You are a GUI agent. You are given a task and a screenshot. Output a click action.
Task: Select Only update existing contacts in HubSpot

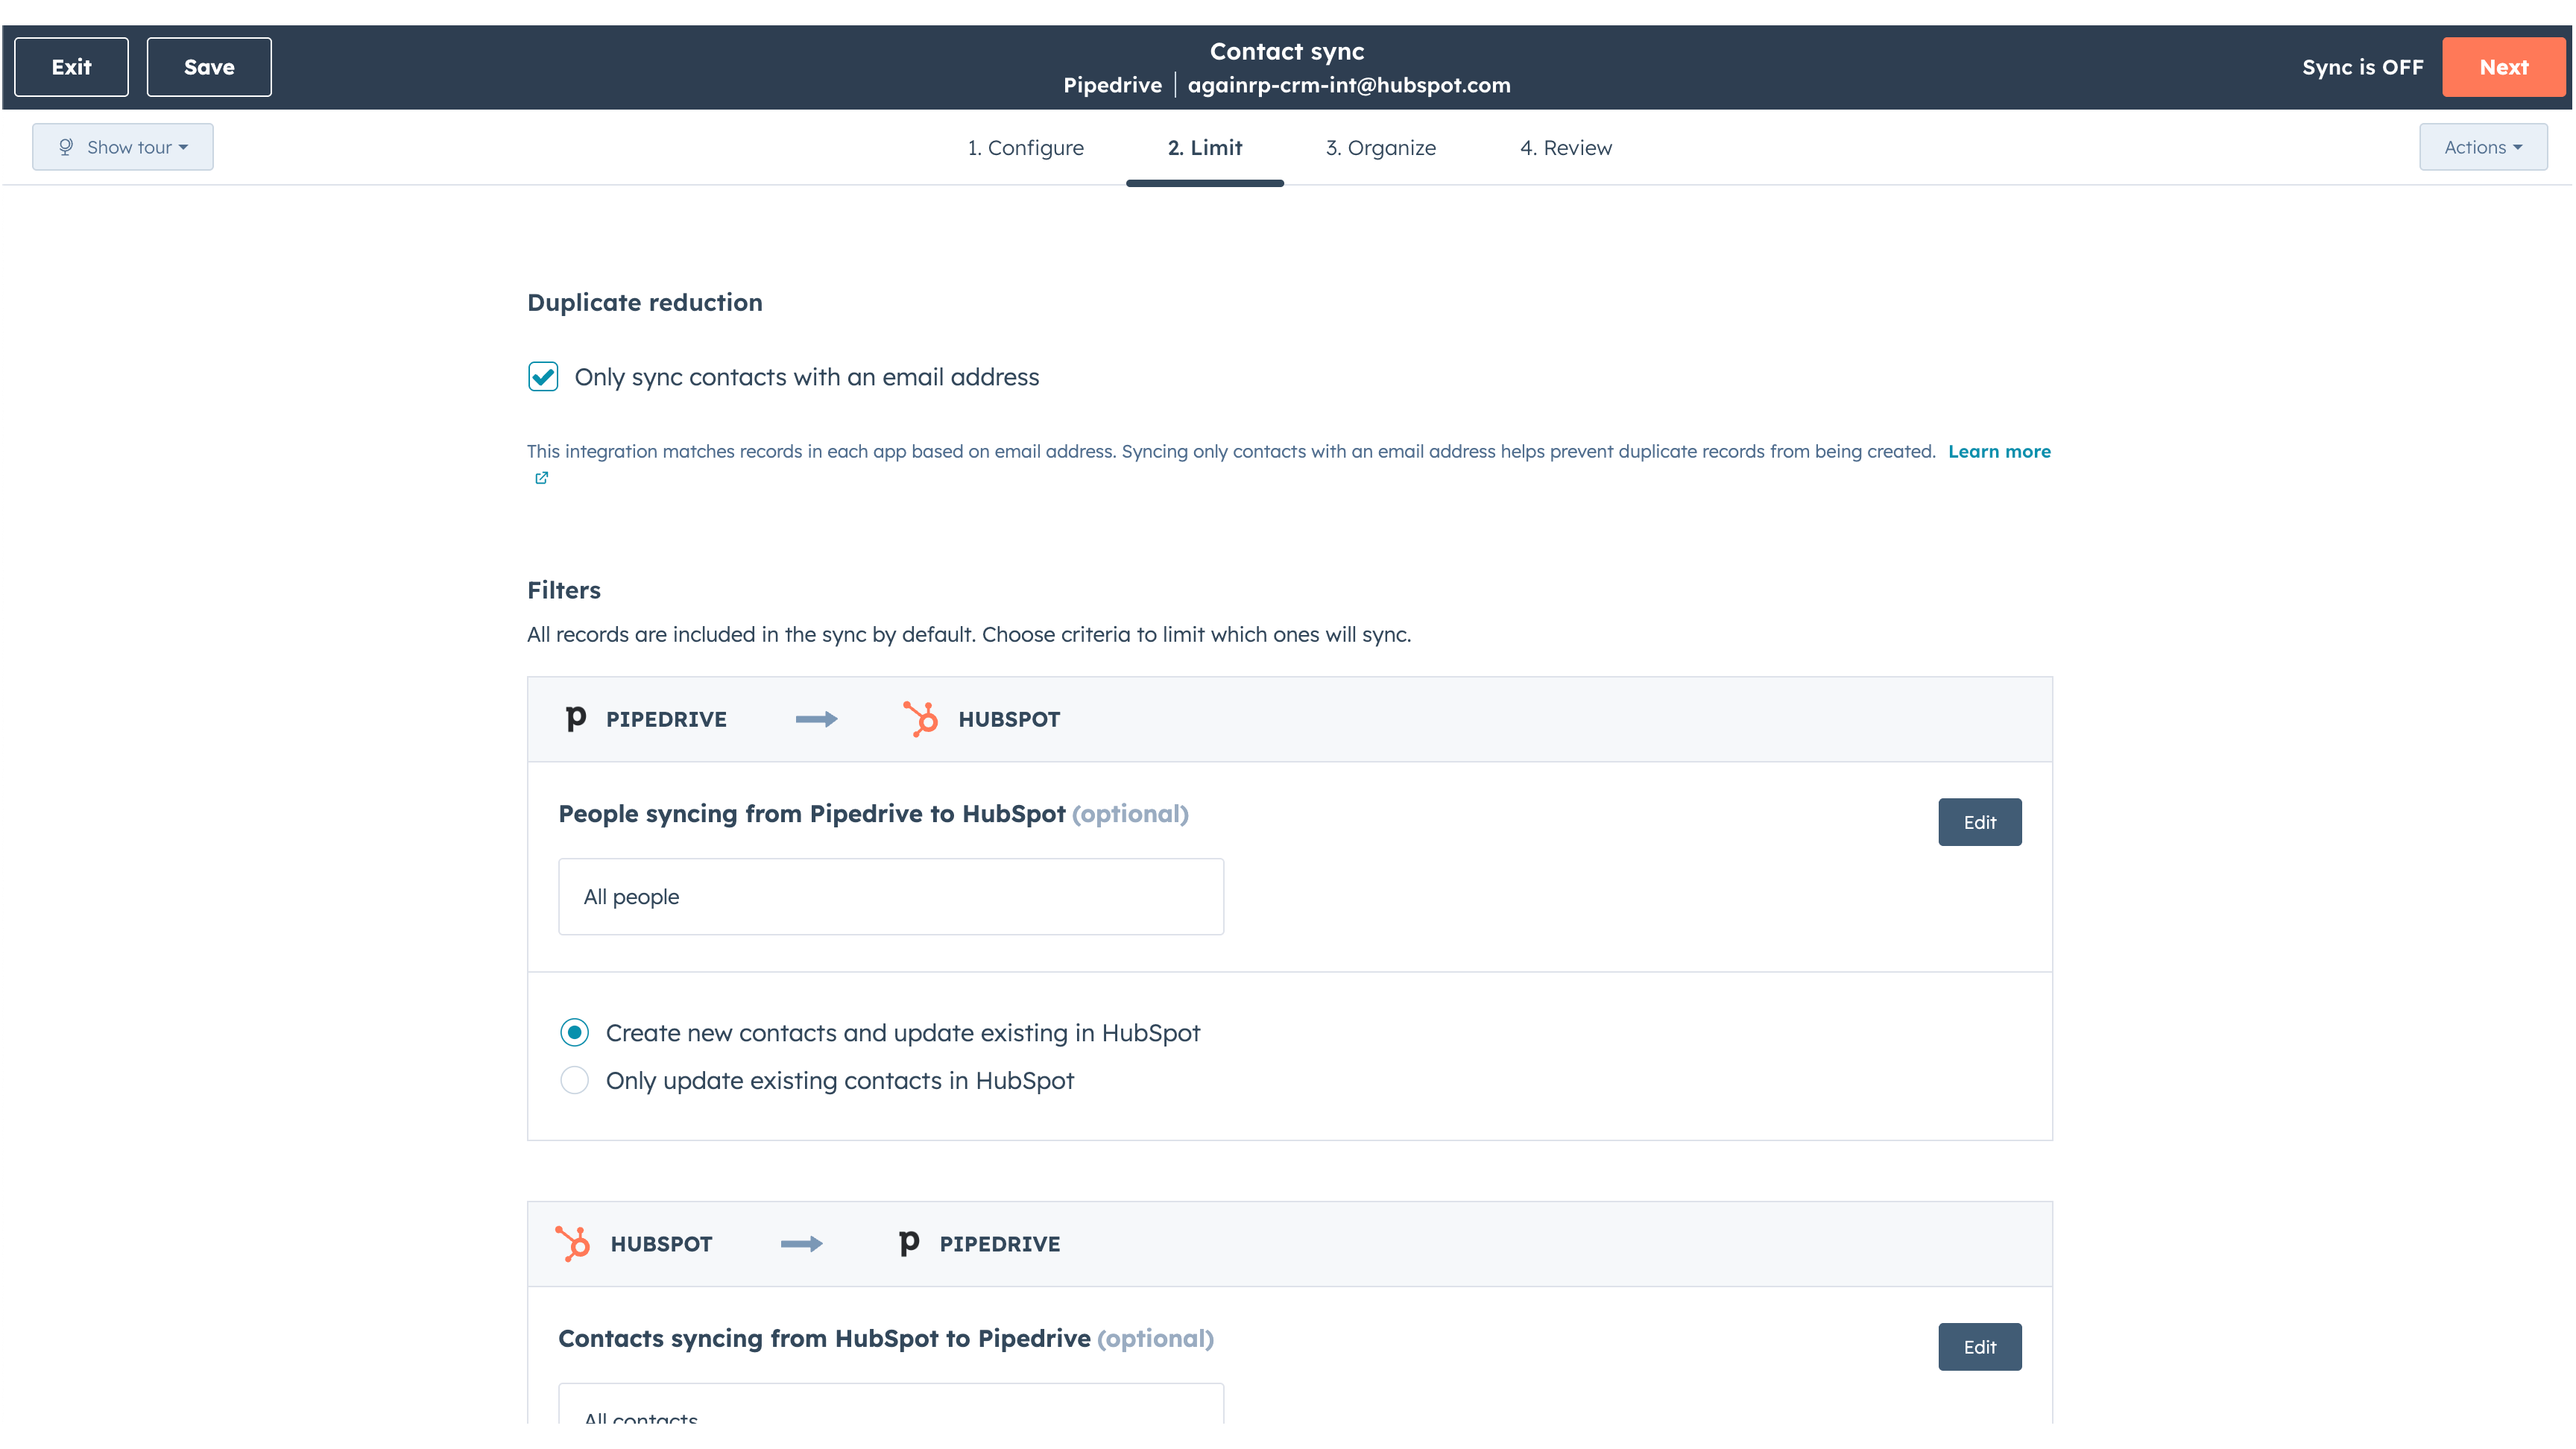point(575,1080)
